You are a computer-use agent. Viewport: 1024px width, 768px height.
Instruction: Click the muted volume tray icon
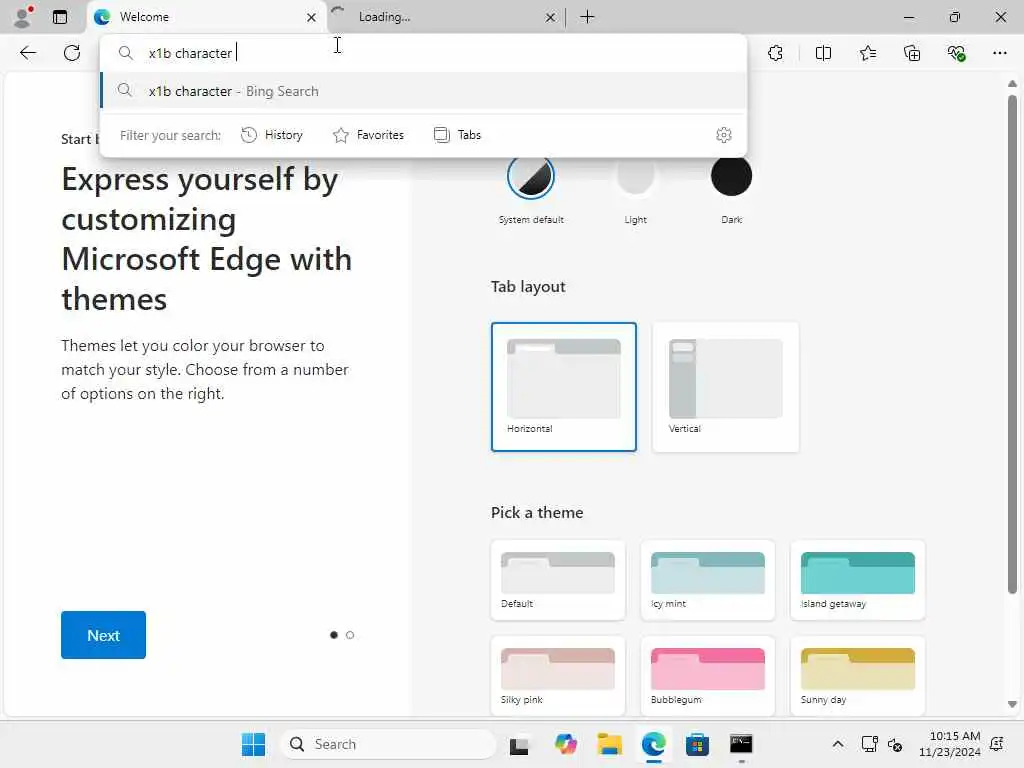click(x=895, y=744)
